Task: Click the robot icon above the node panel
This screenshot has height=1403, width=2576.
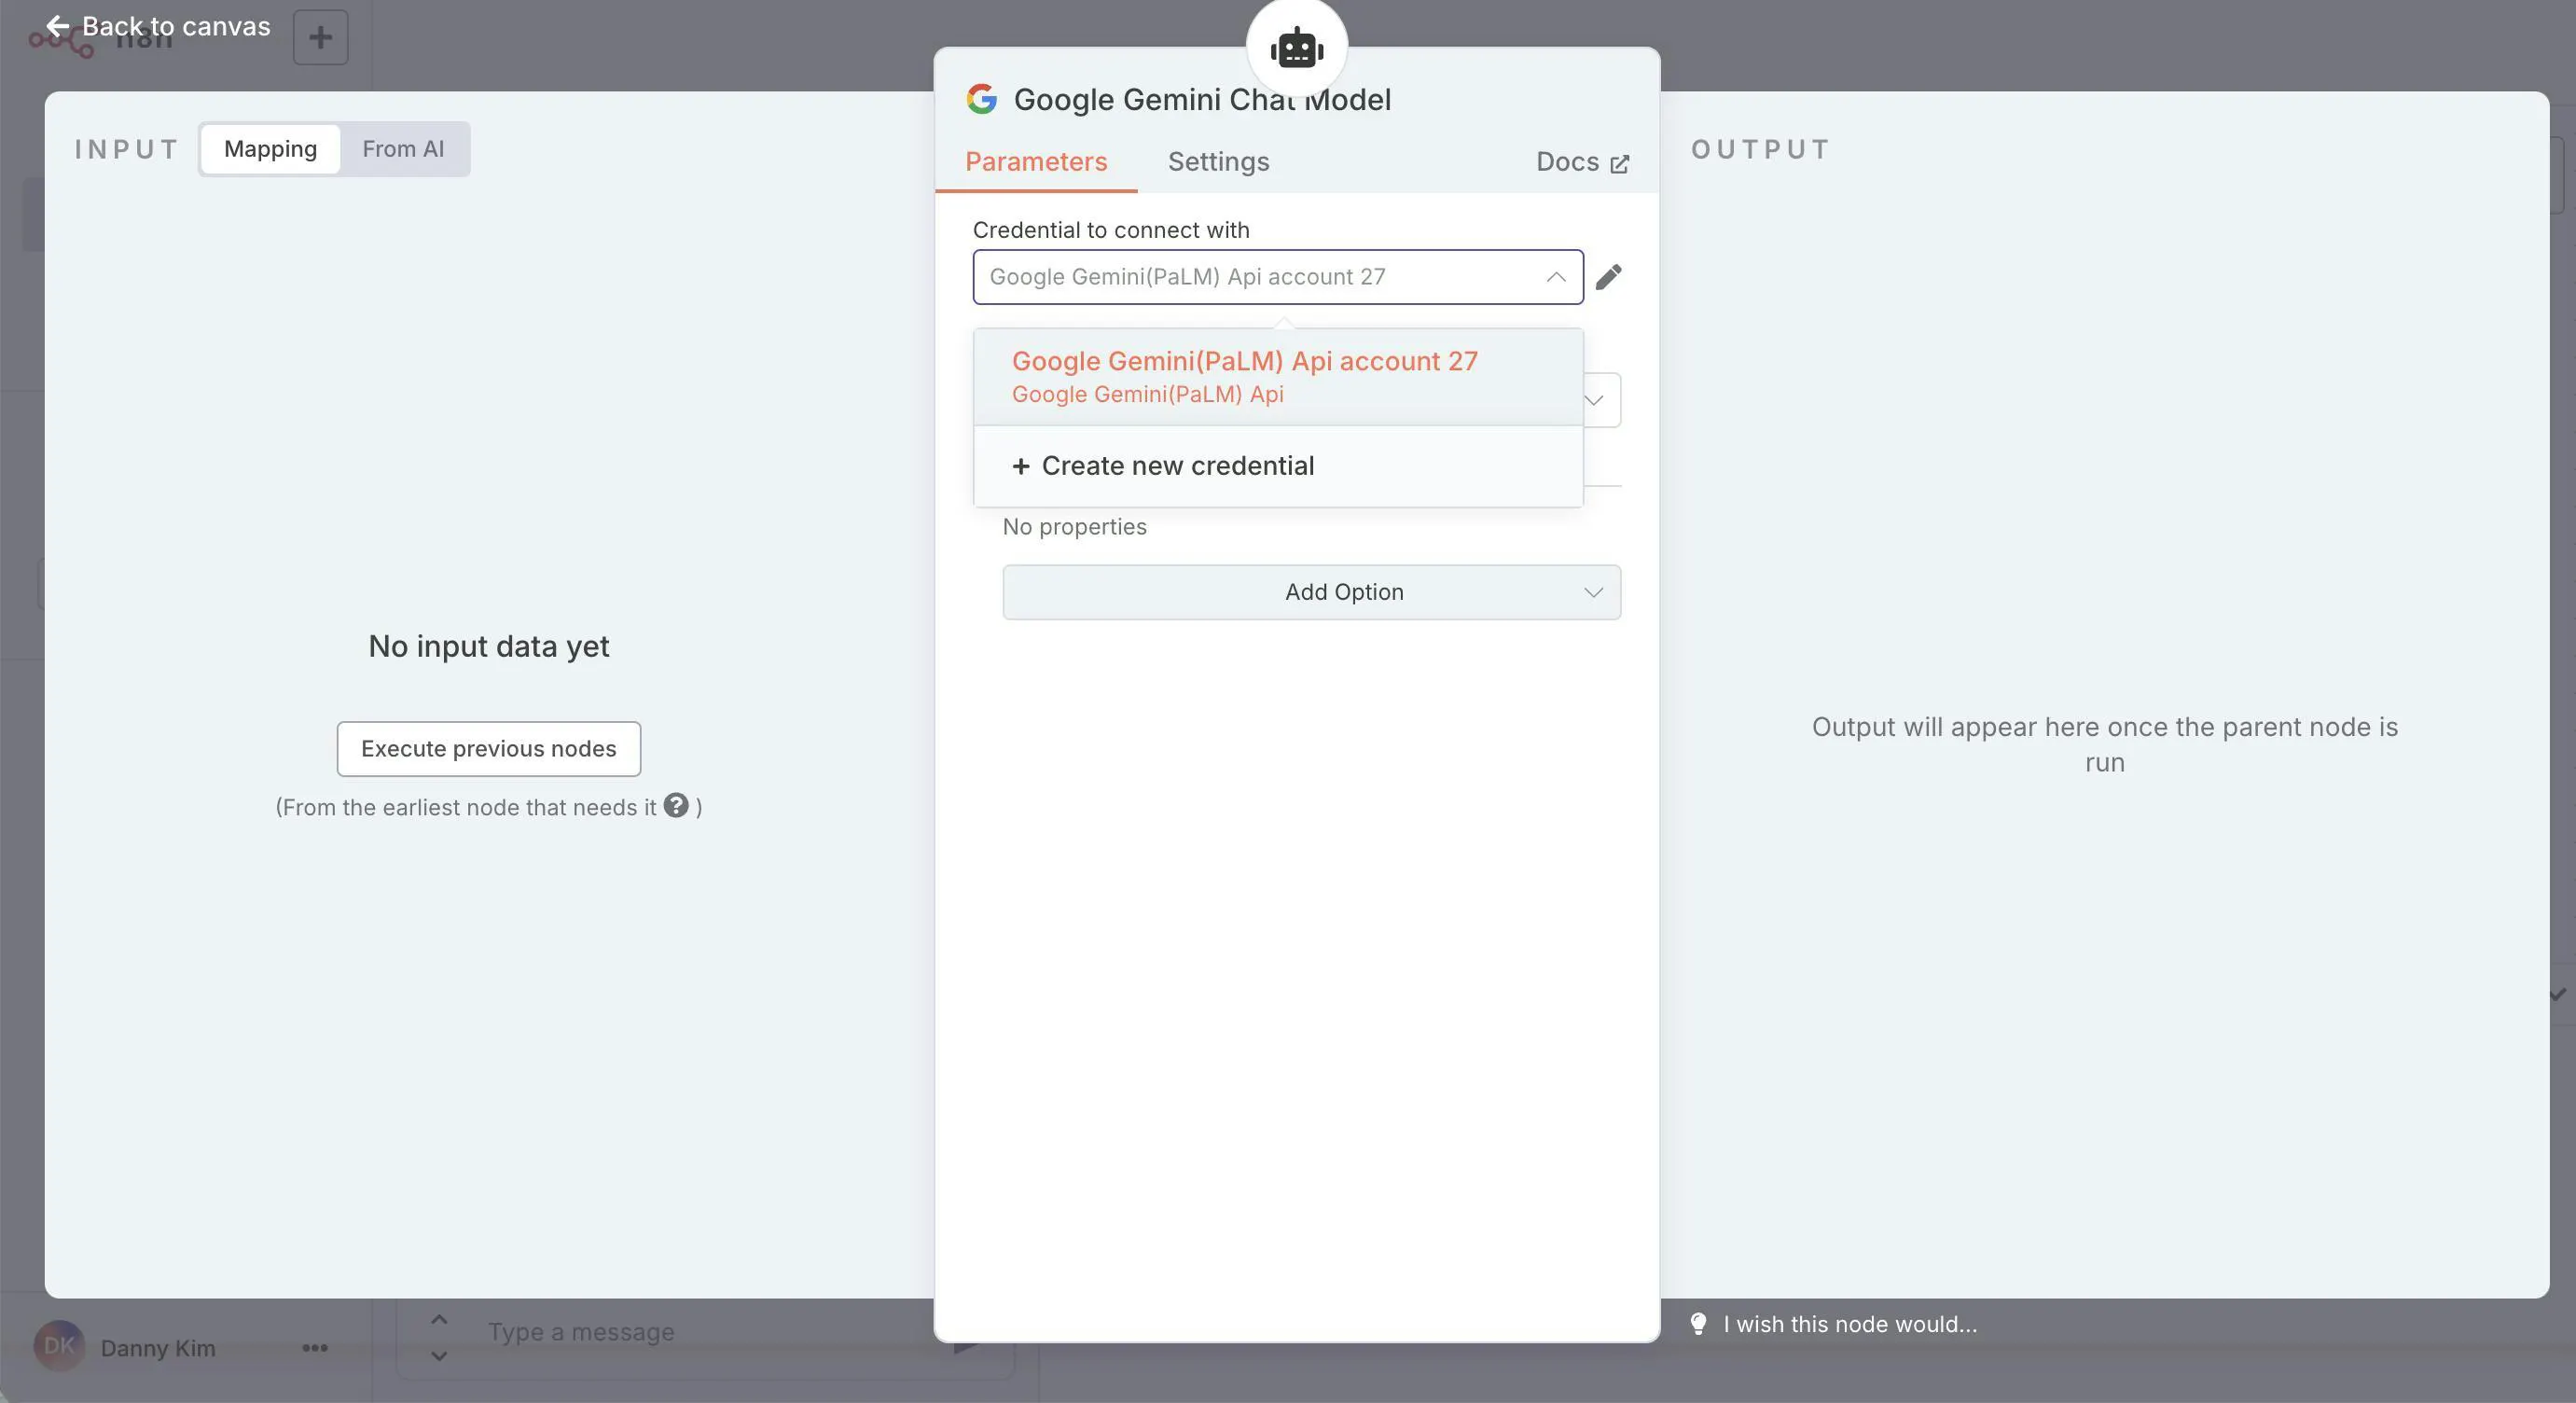Action: (x=1297, y=48)
